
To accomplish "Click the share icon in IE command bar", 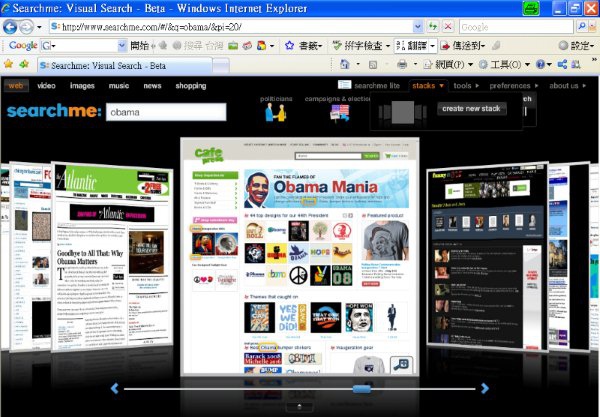I will [x=562, y=65].
